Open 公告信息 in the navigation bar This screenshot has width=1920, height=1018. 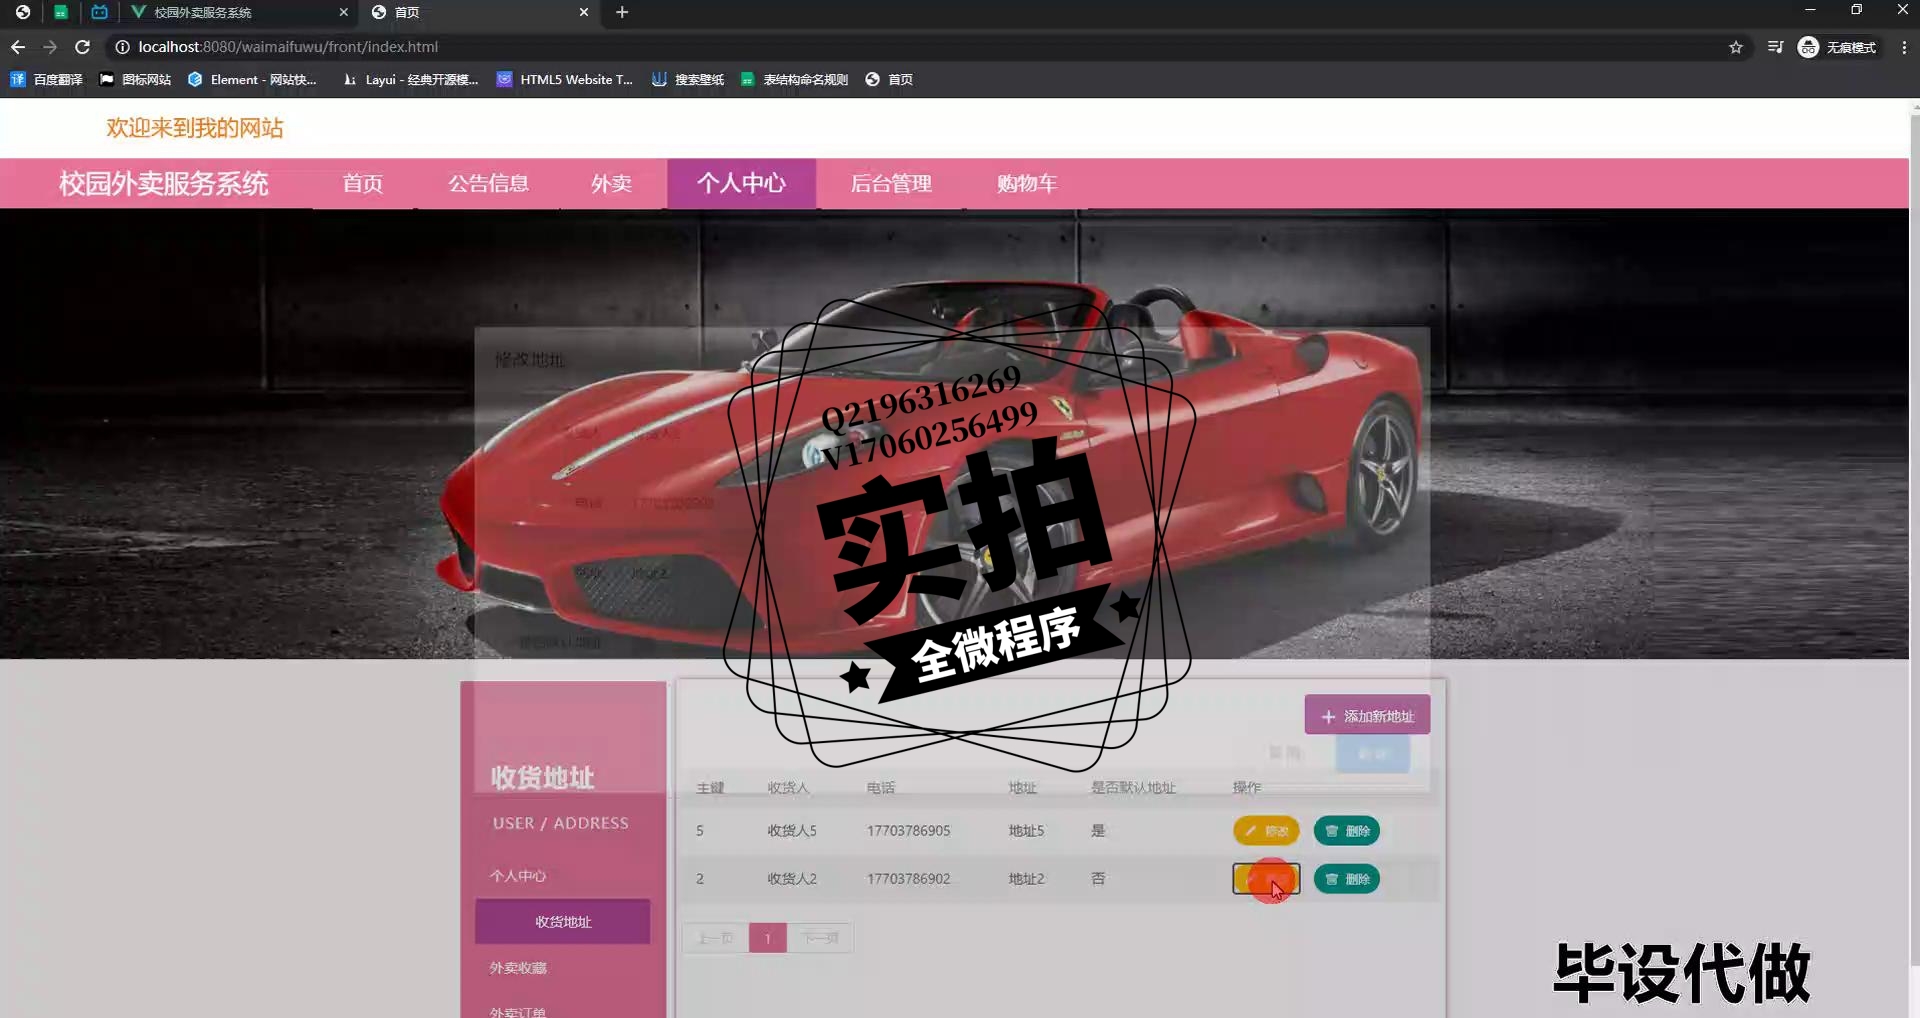click(x=488, y=183)
